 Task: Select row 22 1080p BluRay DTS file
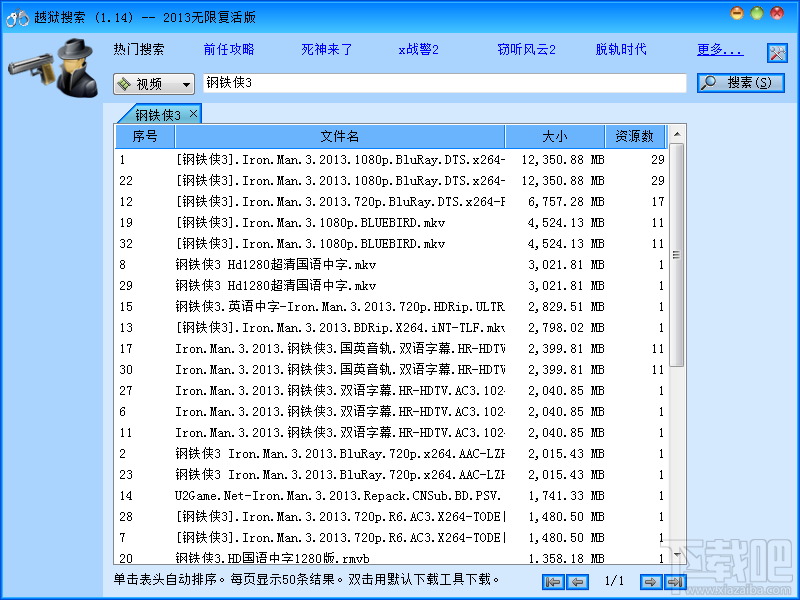click(392, 181)
